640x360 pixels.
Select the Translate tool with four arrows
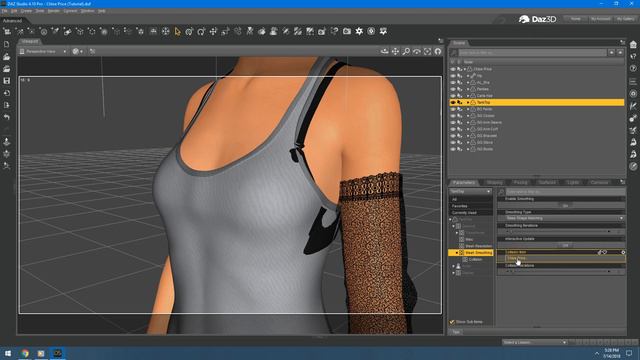(x=213, y=31)
